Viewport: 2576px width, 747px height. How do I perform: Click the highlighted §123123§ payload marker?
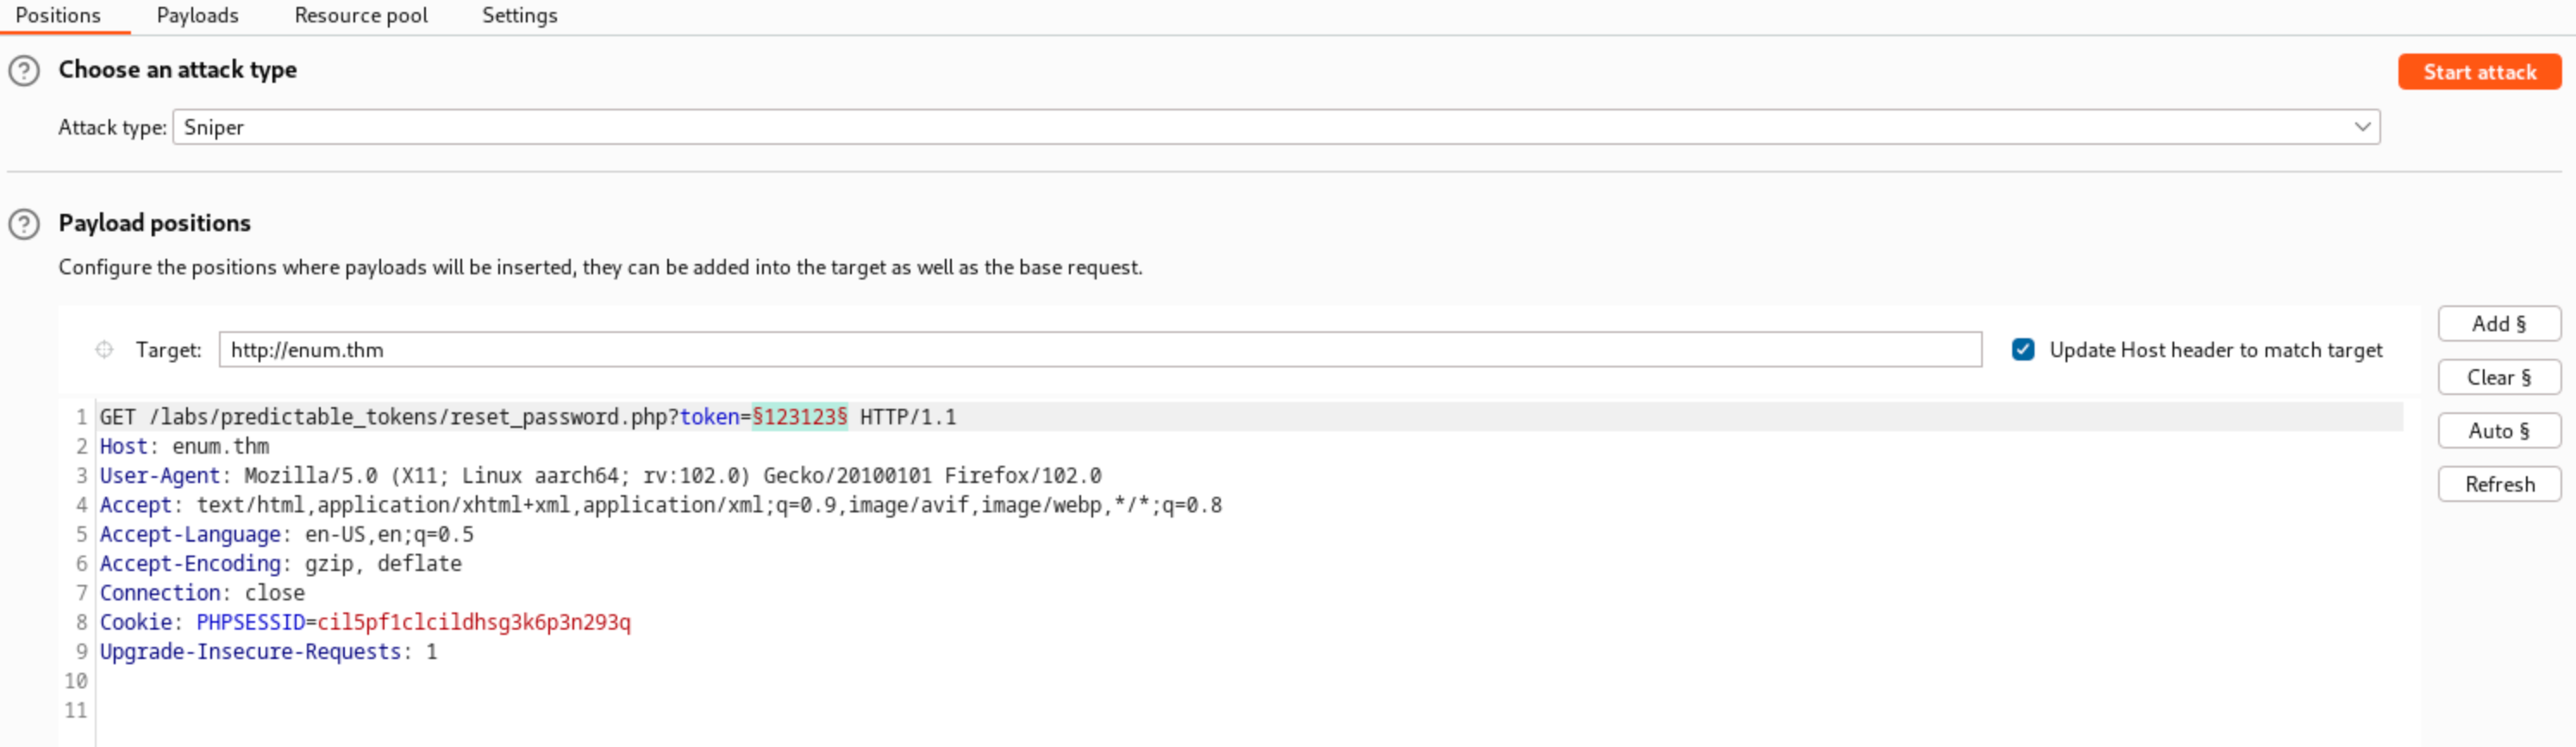point(799,417)
